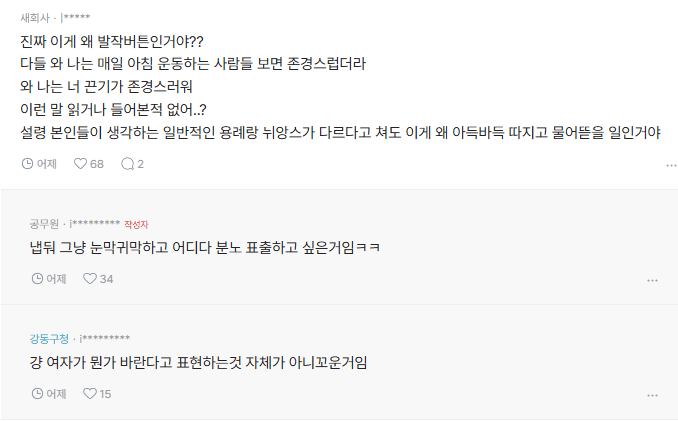Click the masked username next to 공무원
This screenshot has width=678, height=421.
pyautogui.click(x=94, y=223)
